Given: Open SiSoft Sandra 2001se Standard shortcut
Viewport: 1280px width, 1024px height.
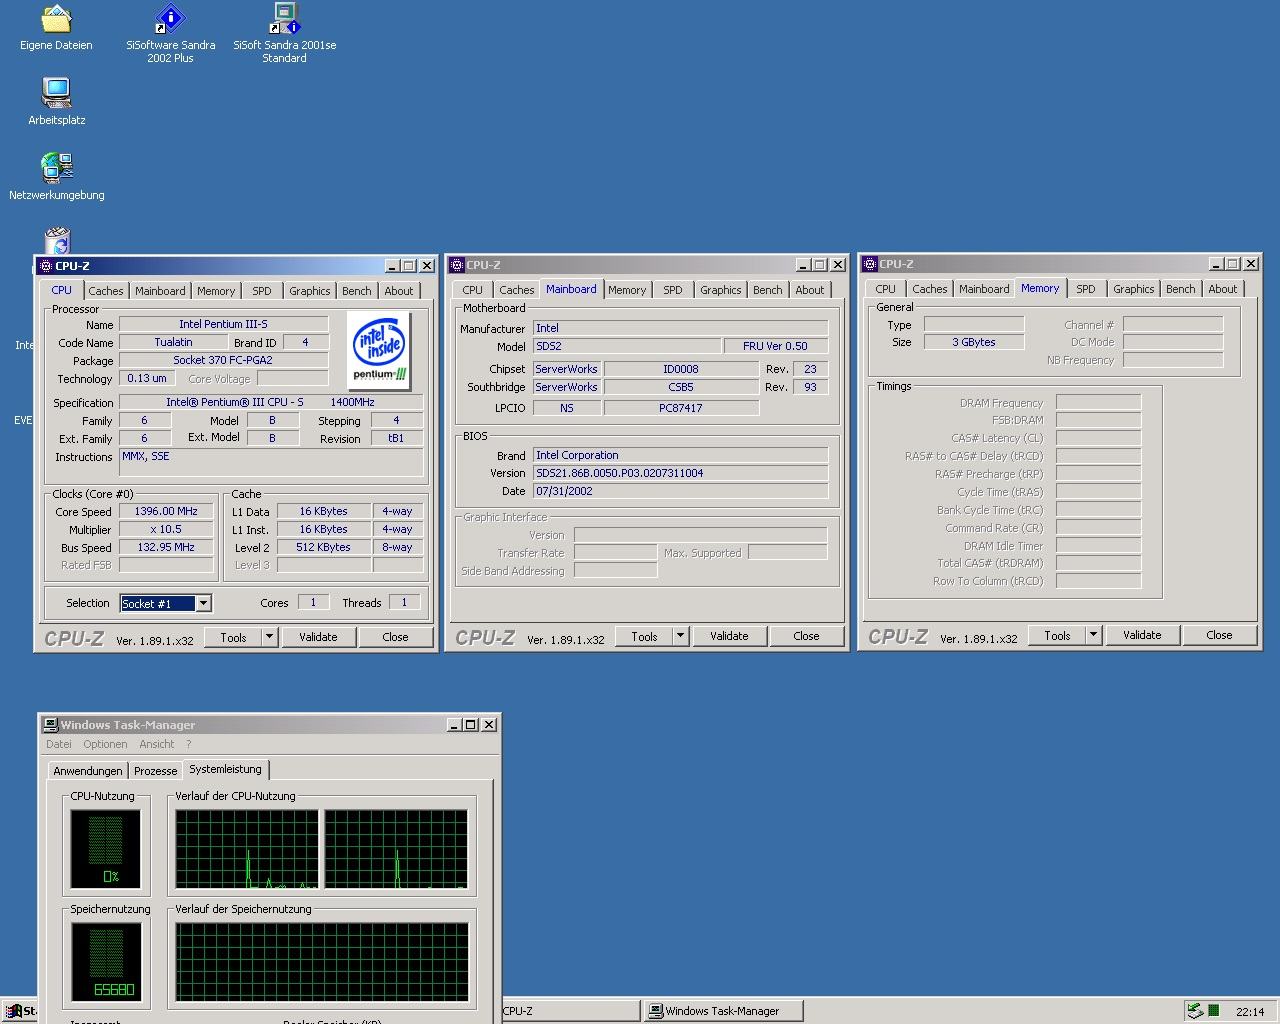Looking at the screenshot, I should pos(285,19).
